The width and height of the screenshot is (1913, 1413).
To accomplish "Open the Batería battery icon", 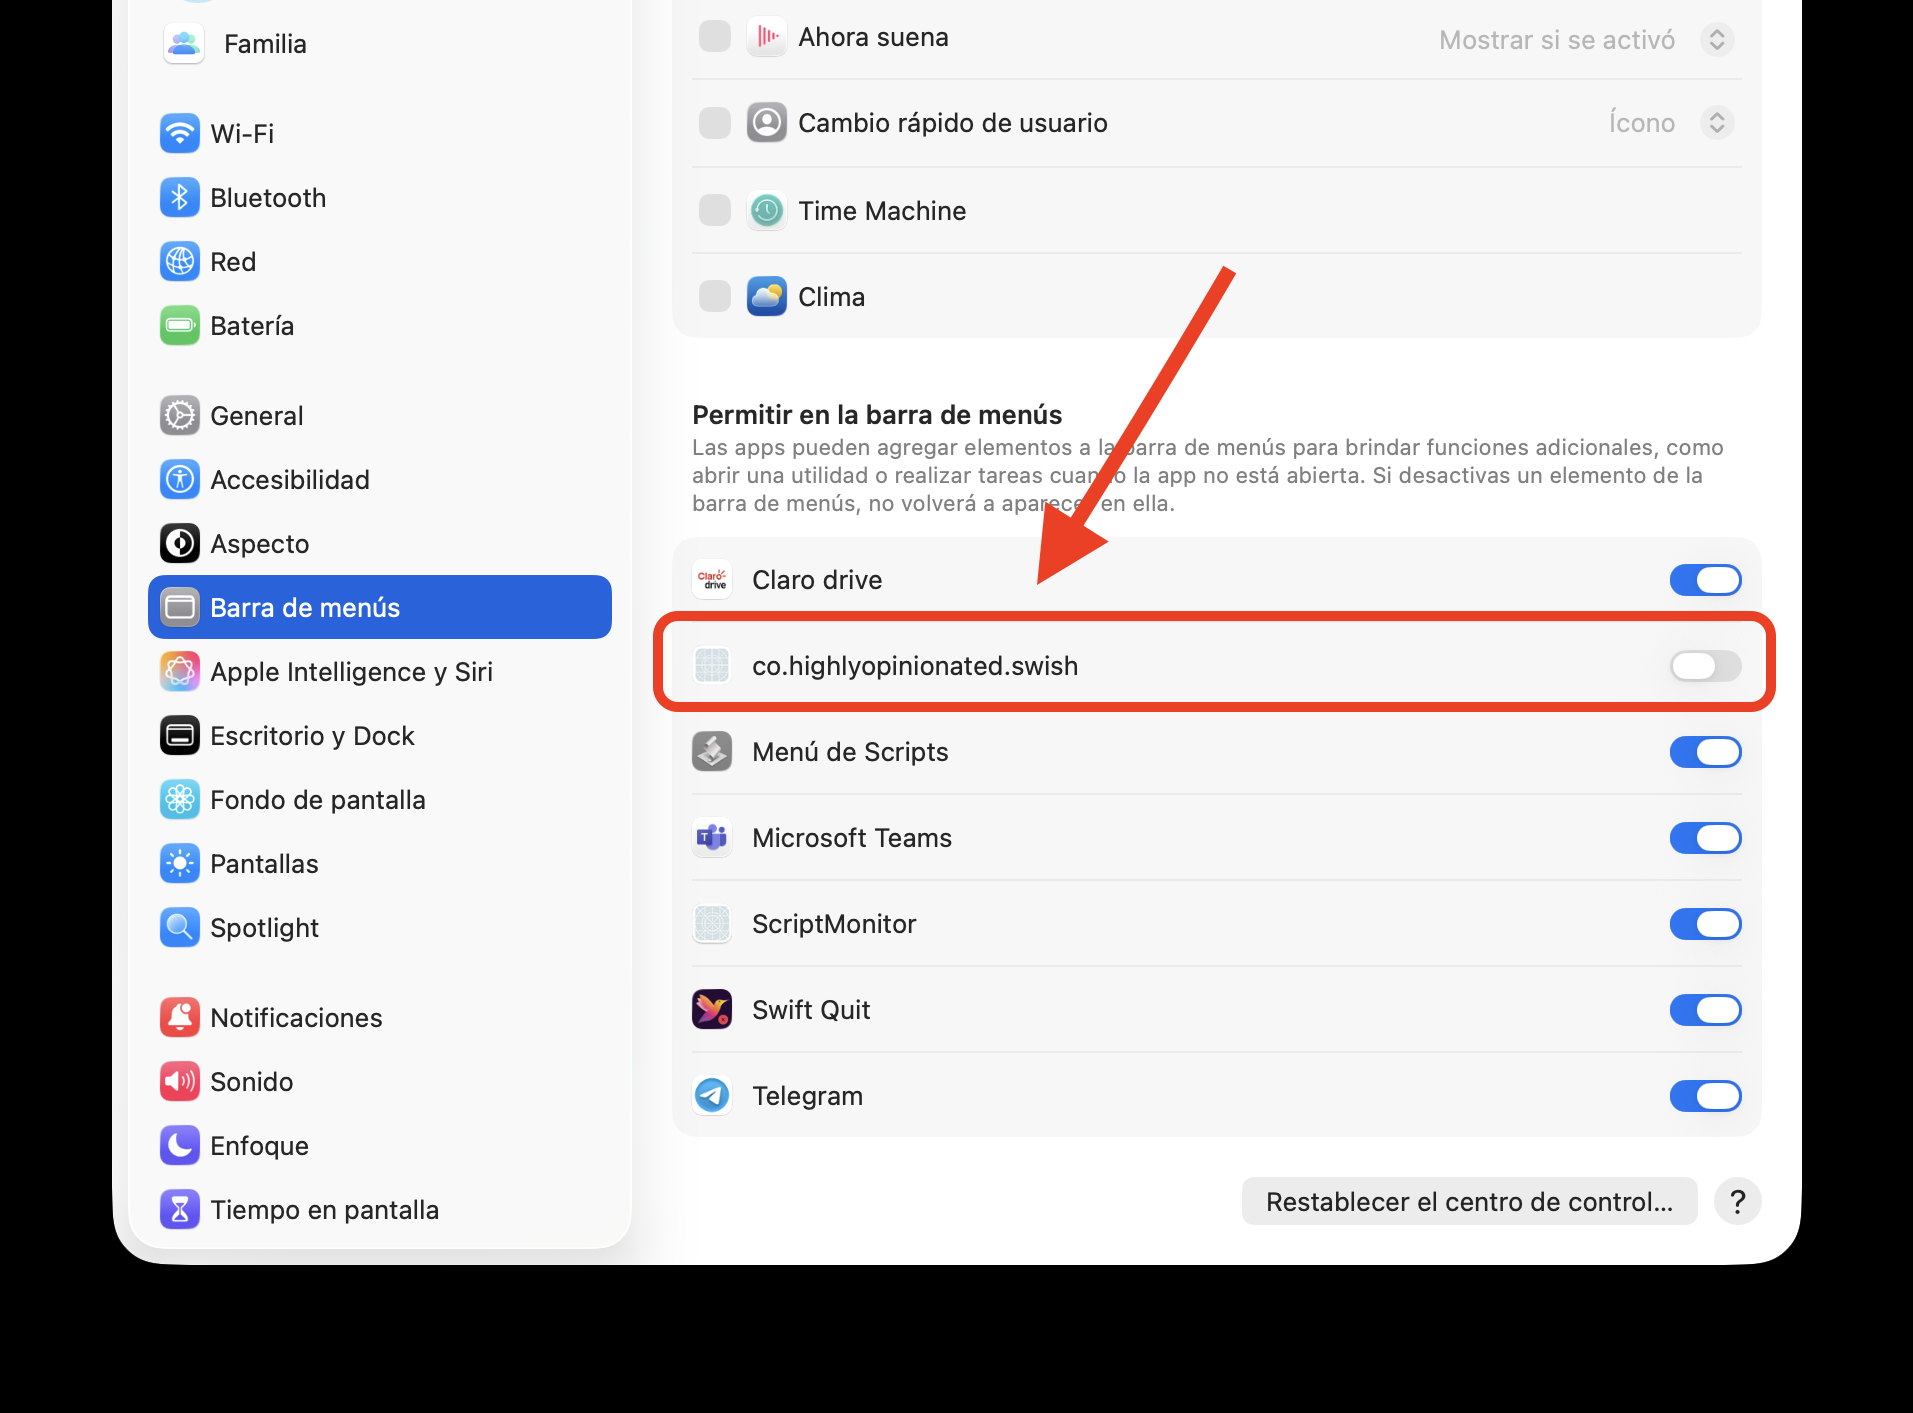I will (x=180, y=326).
